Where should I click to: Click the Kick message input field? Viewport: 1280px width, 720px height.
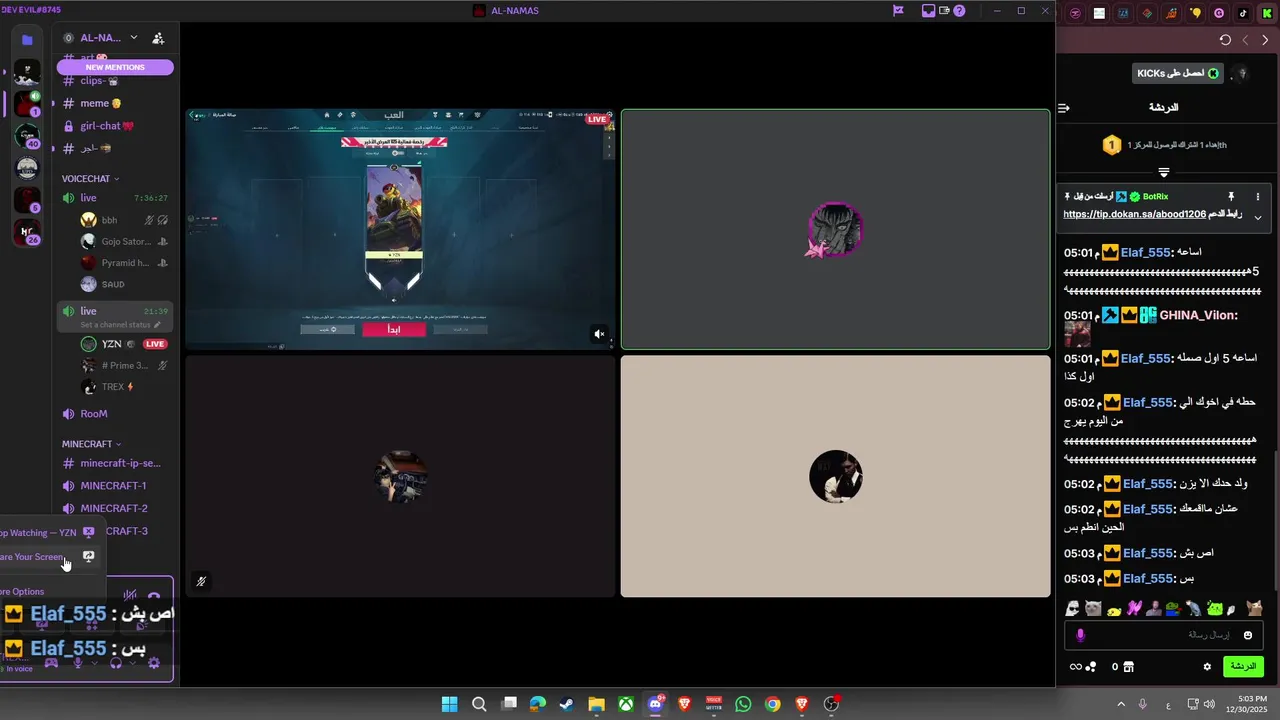point(1165,635)
